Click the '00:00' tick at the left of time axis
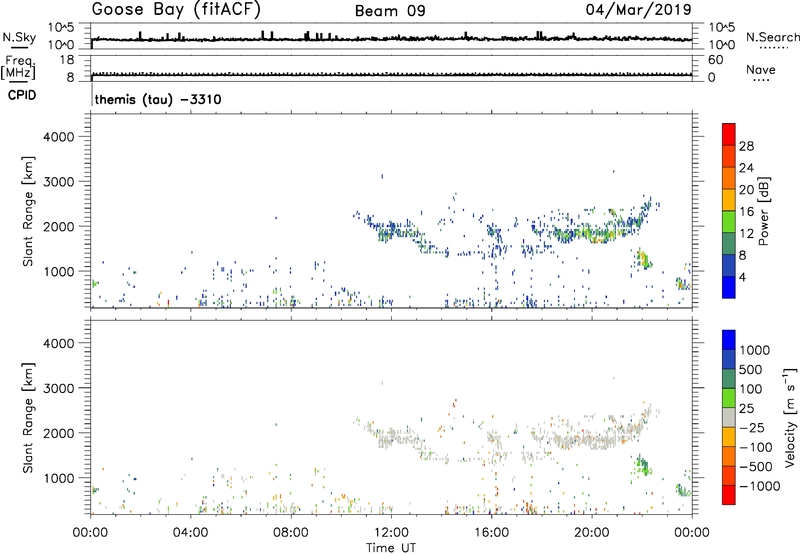 pyautogui.click(x=90, y=533)
